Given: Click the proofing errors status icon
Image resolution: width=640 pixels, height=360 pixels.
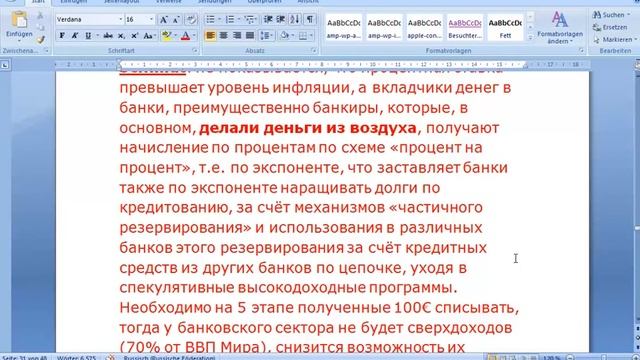Looking at the screenshot, I should (110, 358).
